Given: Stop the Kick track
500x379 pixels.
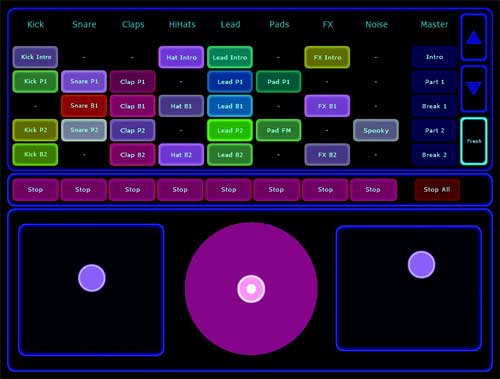Looking at the screenshot, I should (x=35, y=190).
